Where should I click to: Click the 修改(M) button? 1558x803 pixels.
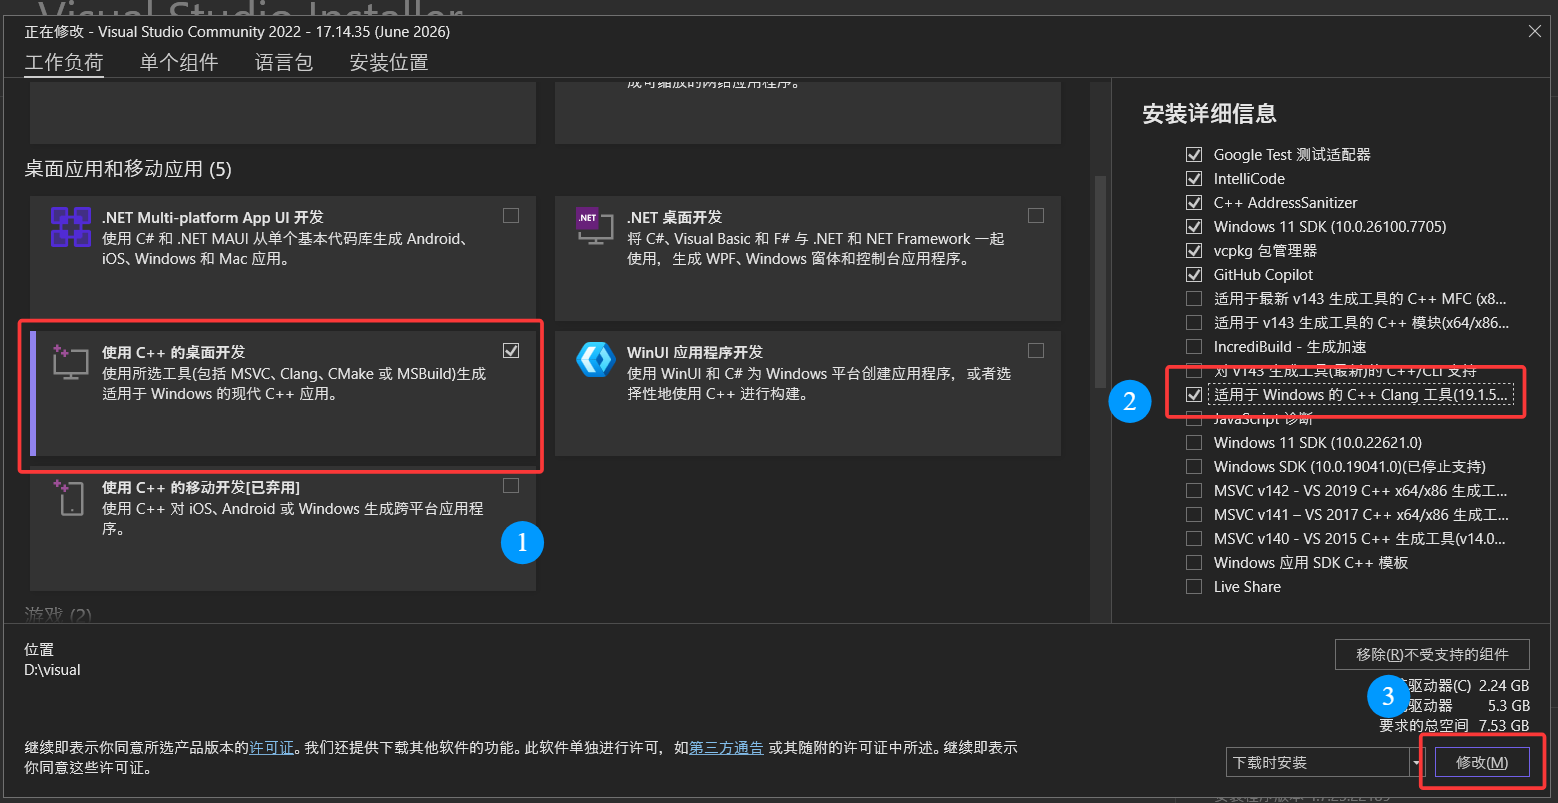(x=1482, y=762)
